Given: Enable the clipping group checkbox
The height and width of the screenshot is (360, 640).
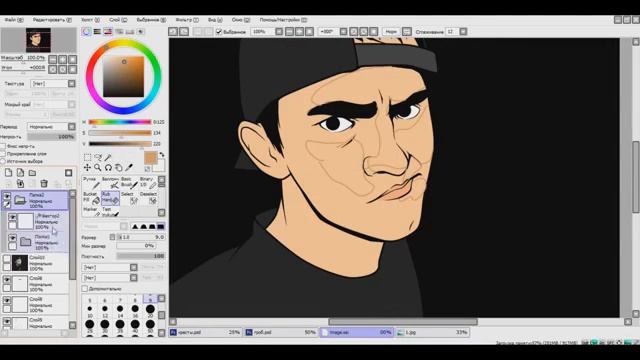Looking at the screenshot, I should click(x=3, y=154).
